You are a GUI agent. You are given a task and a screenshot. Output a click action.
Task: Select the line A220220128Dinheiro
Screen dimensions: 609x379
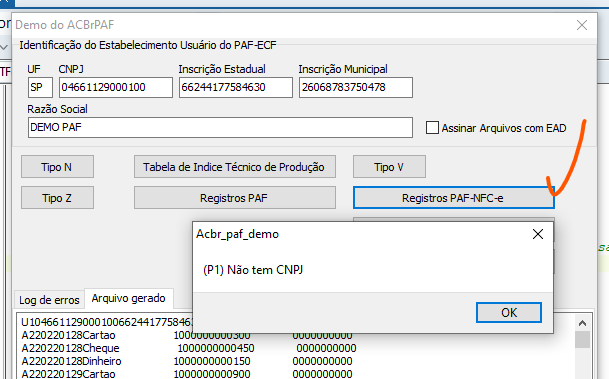[71, 362]
